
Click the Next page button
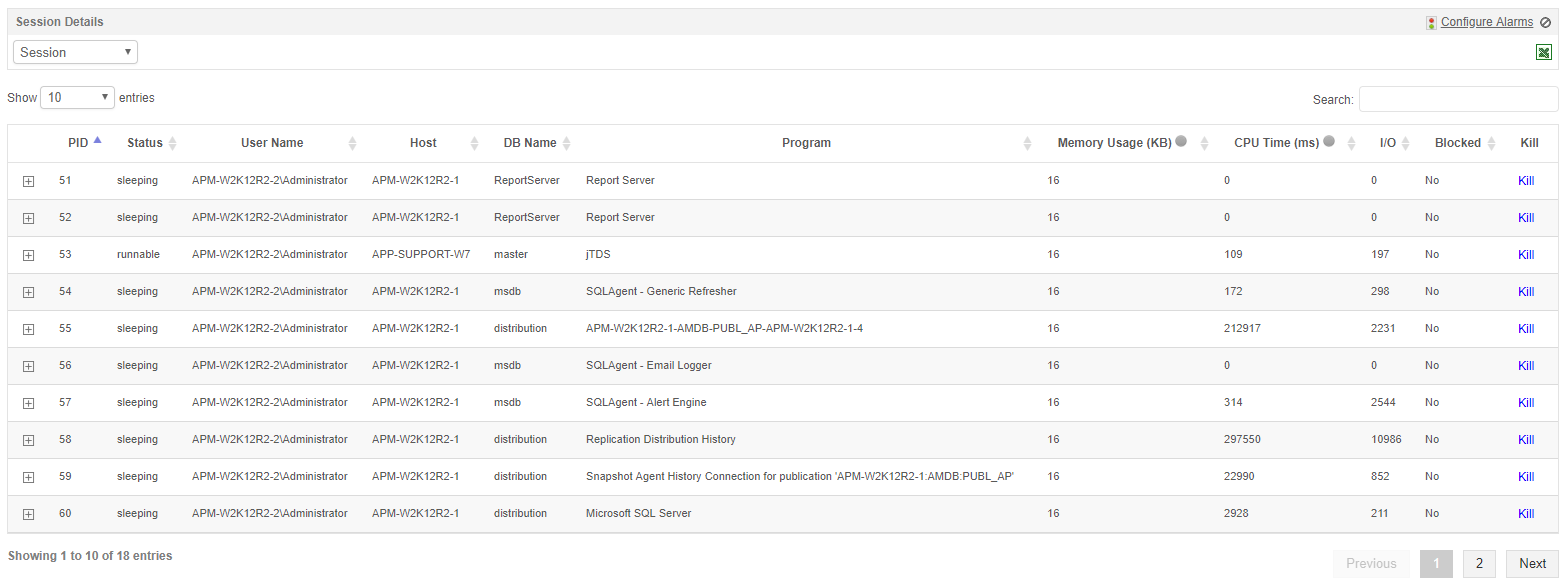(x=1532, y=563)
